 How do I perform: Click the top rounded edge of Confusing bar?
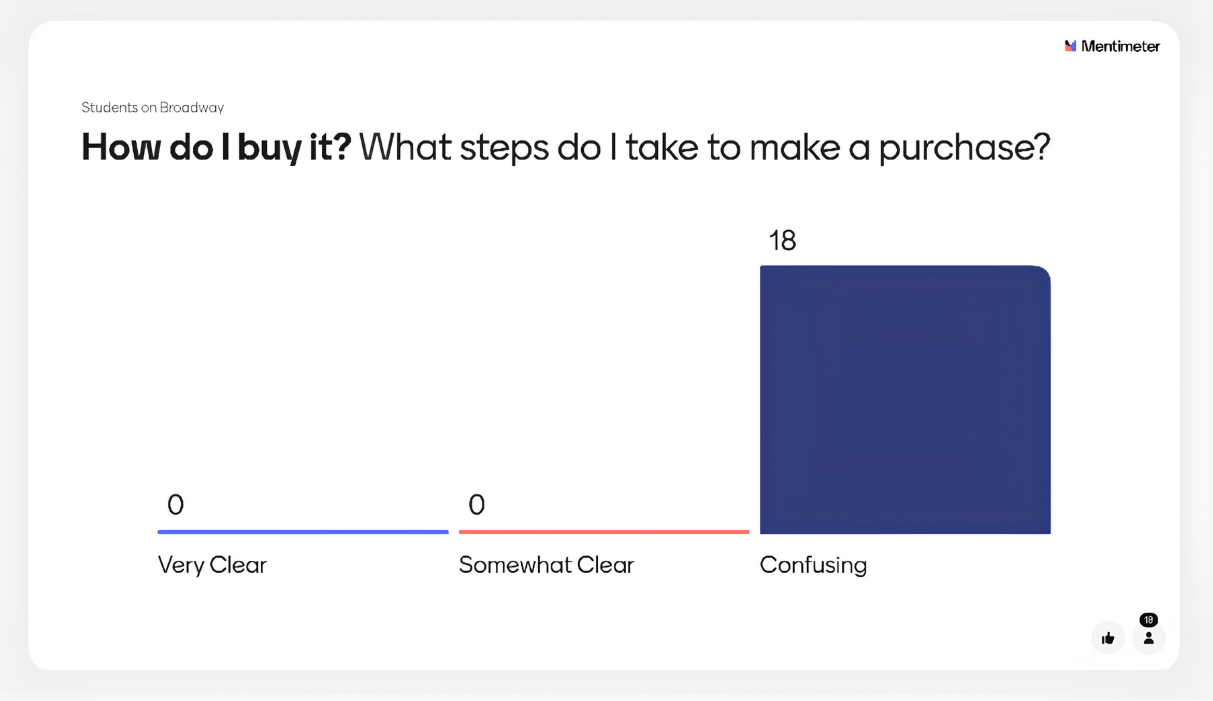click(905, 268)
